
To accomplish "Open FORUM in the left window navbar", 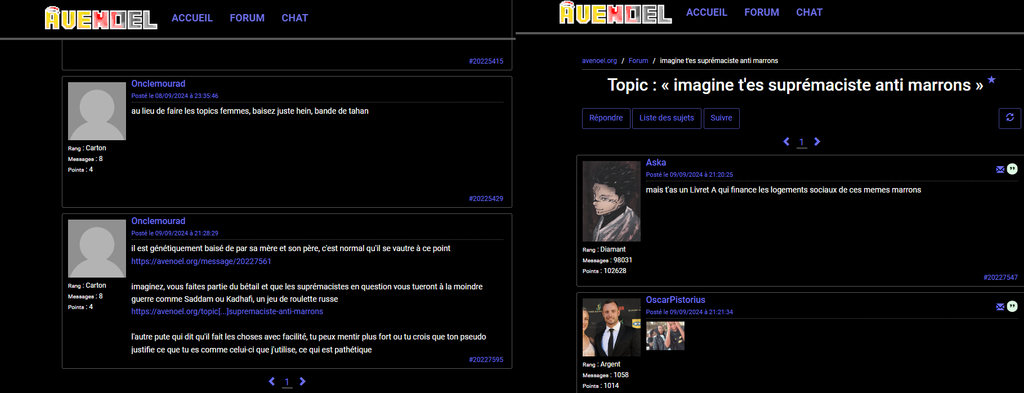I will point(247,18).
